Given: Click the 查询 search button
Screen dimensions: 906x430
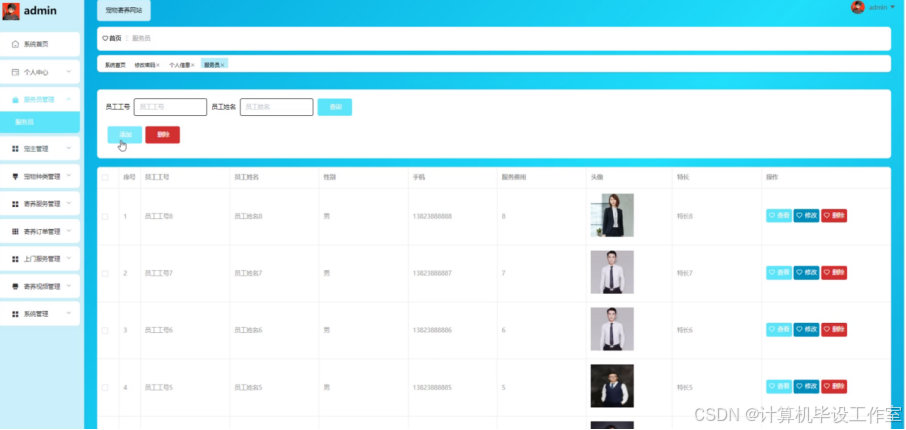Looking at the screenshot, I should tap(335, 107).
